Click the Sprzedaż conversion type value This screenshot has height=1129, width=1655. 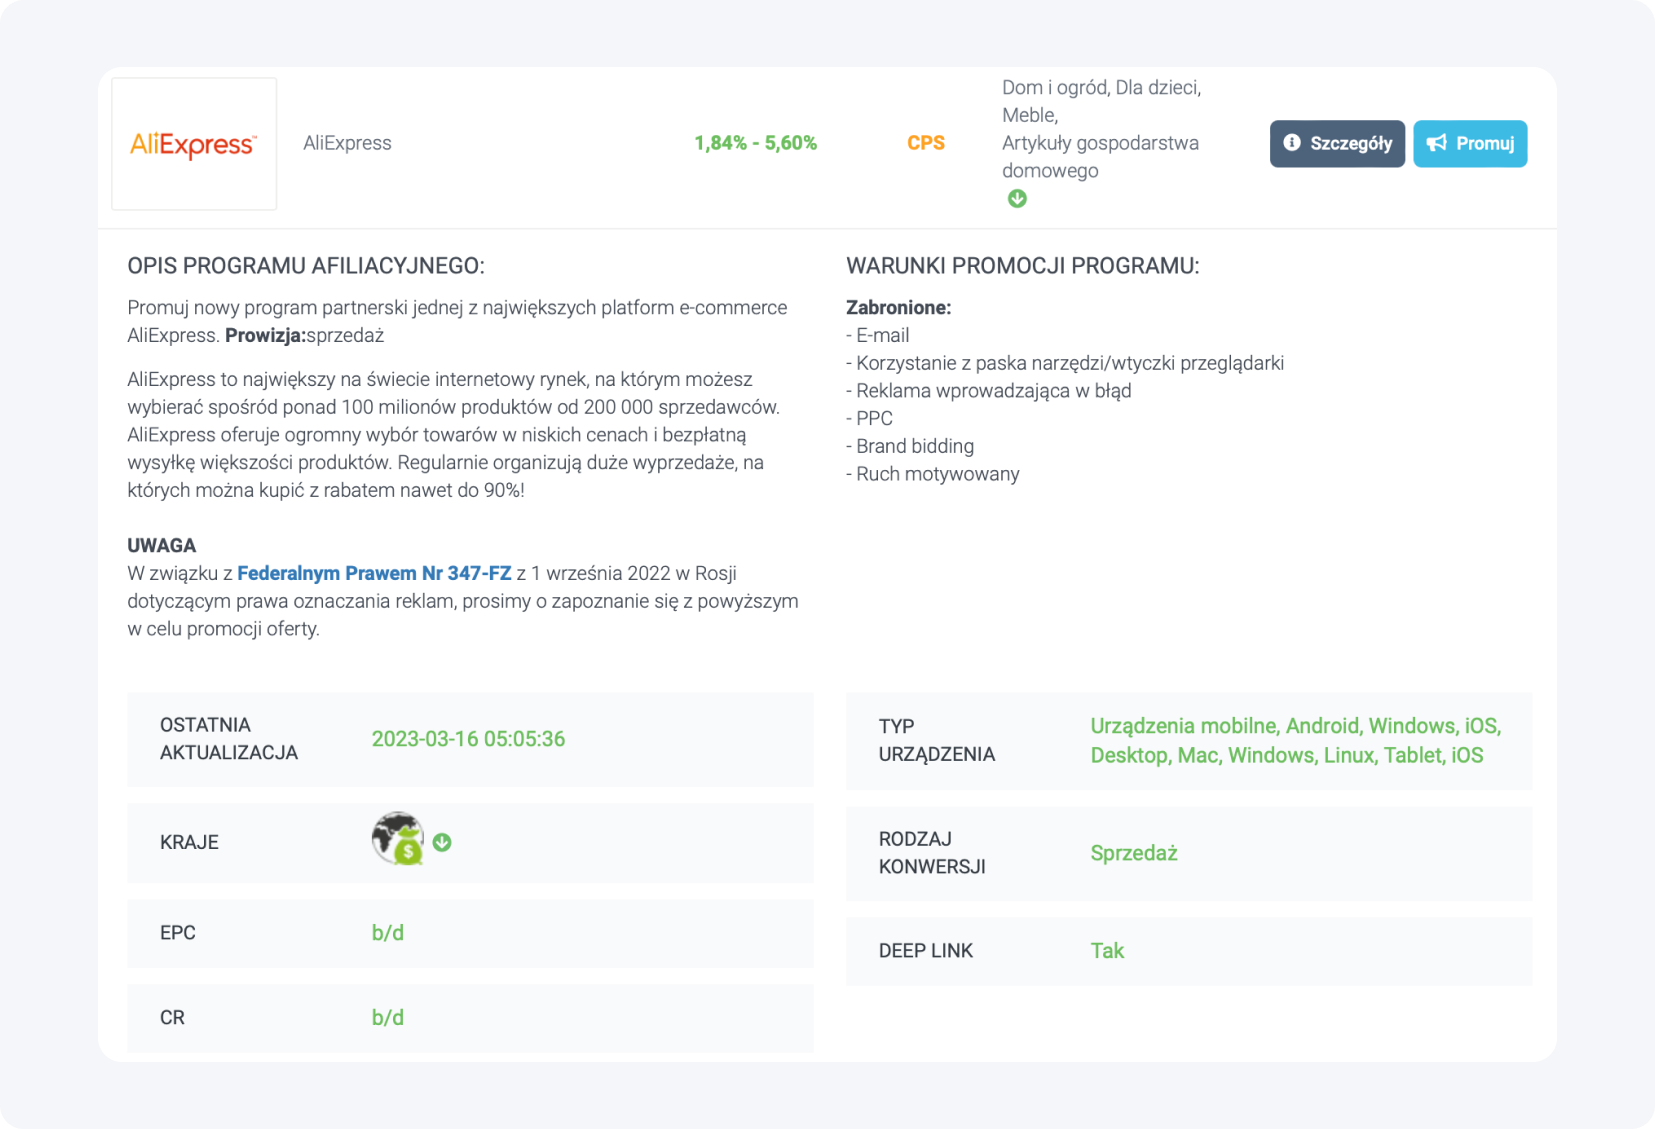pos(1134,853)
